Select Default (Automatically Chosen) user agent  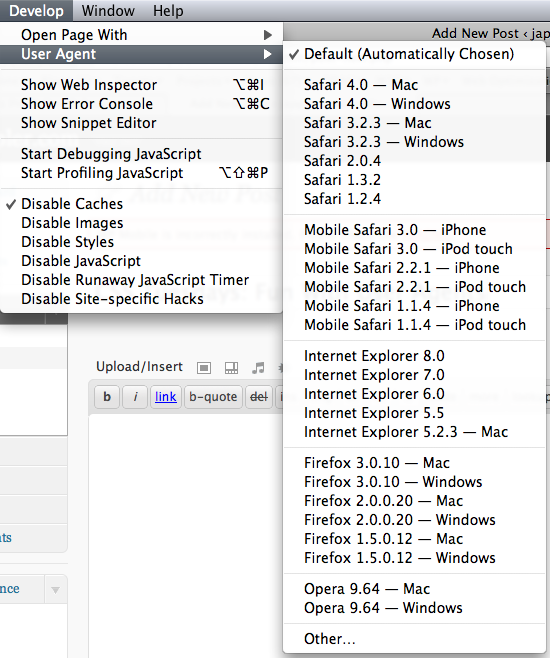point(414,54)
